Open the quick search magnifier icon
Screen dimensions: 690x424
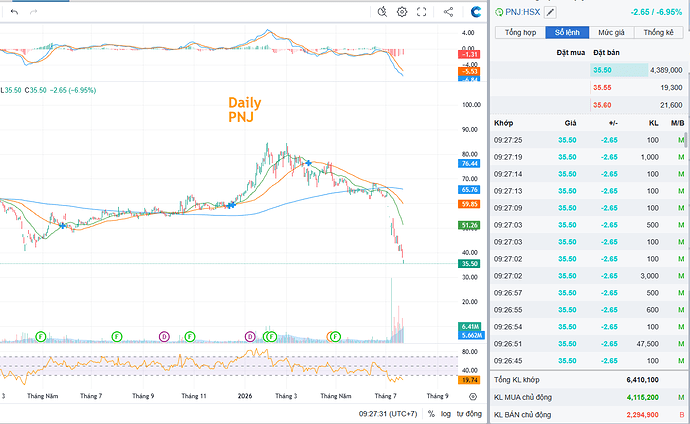[x=382, y=12]
